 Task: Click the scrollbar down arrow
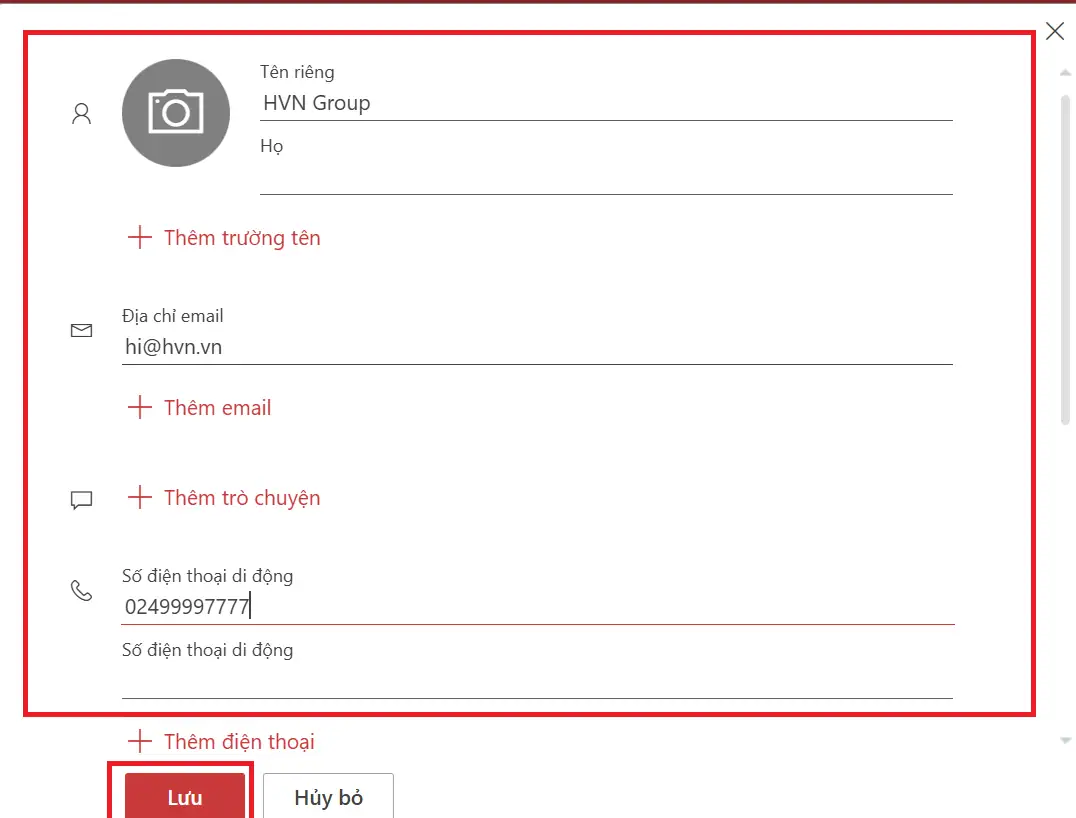point(1065,740)
